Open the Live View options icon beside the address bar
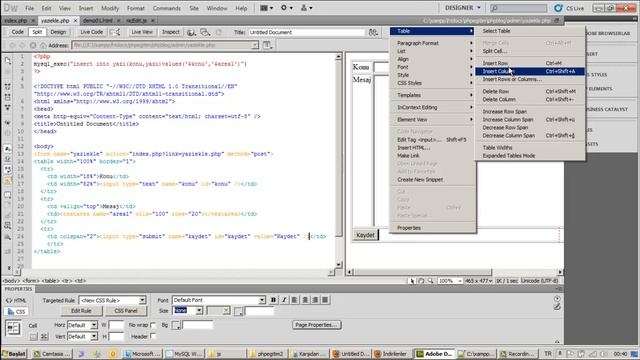 tap(267, 45)
